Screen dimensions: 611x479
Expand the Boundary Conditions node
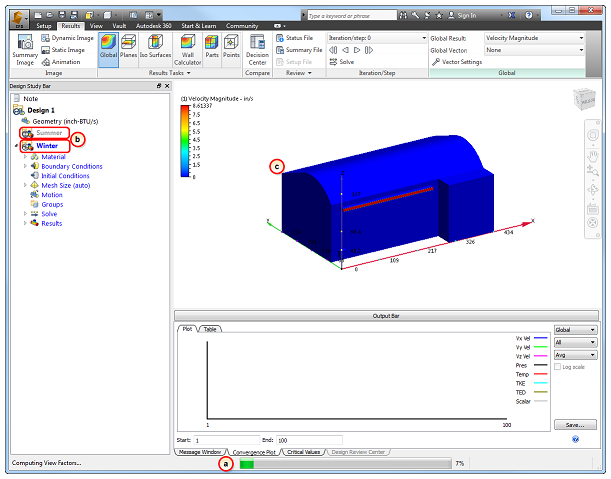[25, 166]
